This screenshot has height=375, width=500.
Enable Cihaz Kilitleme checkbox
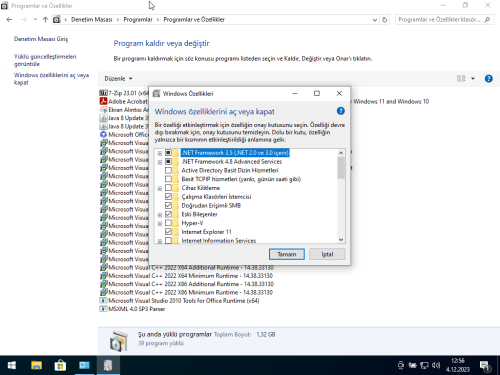168,188
